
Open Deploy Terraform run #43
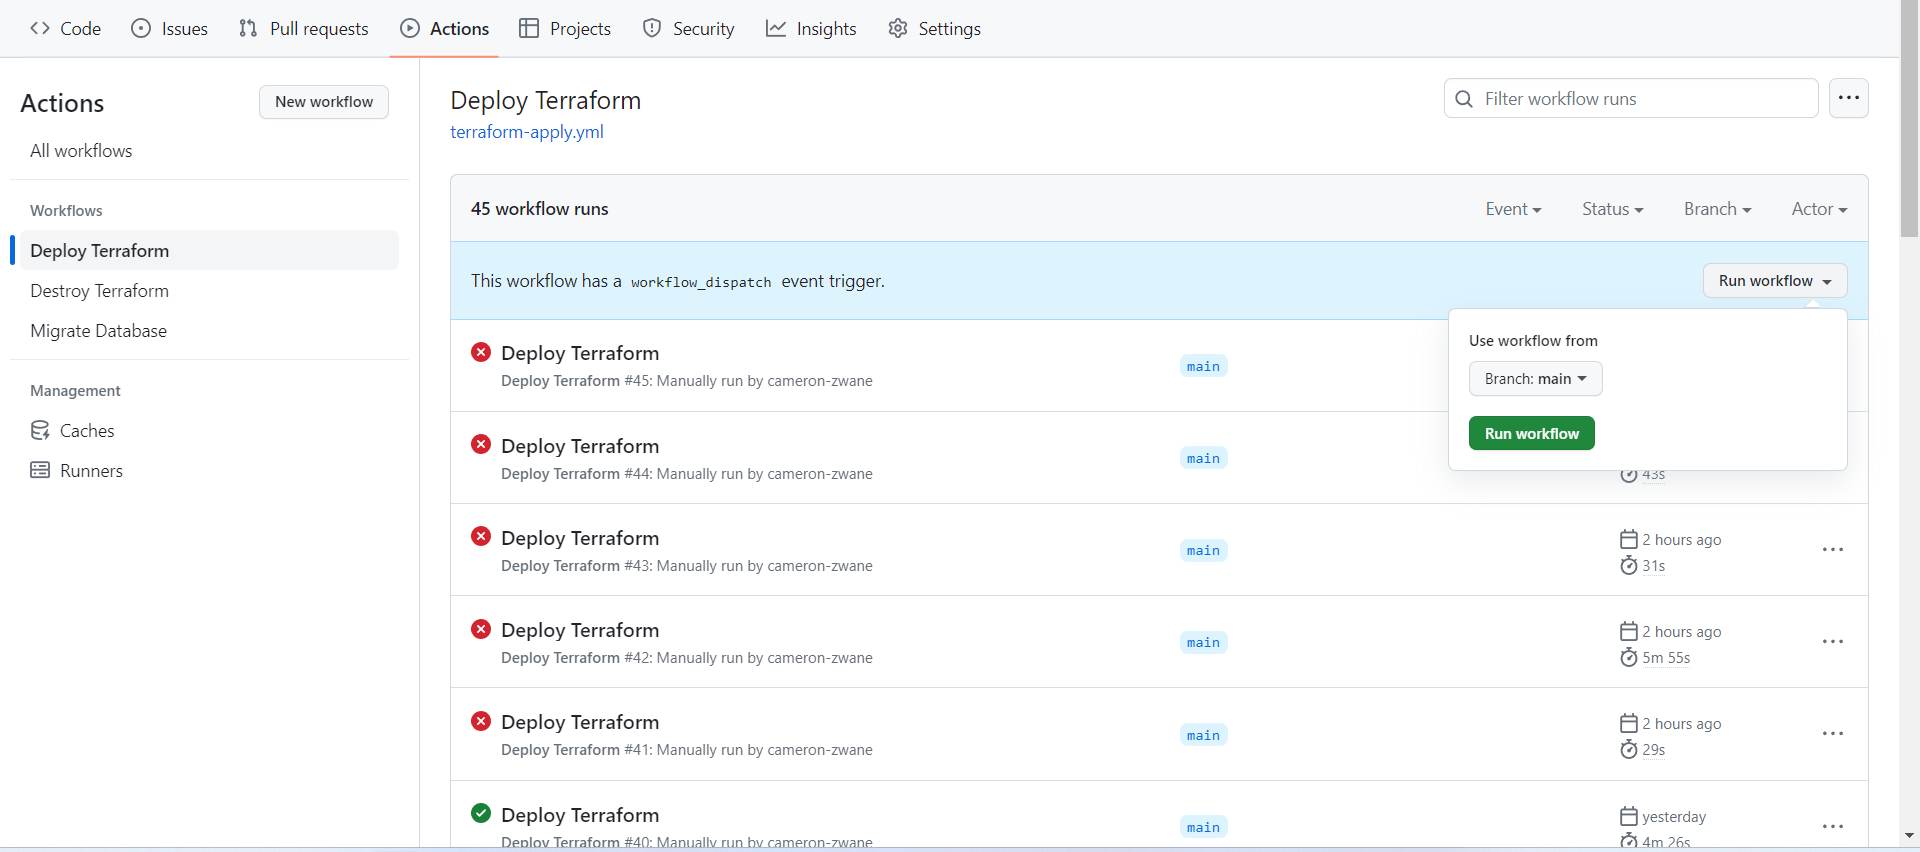click(580, 538)
